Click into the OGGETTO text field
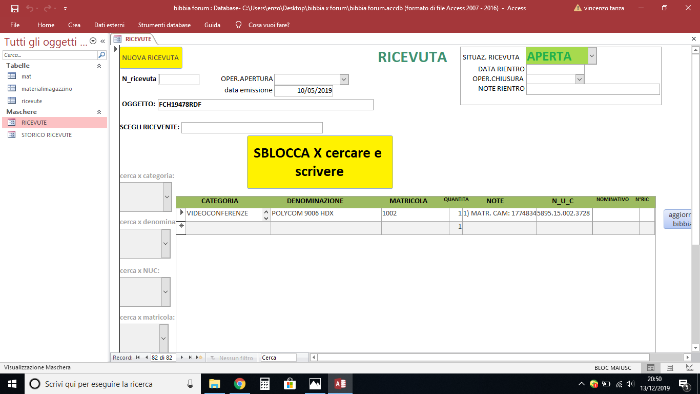700x394 pixels. click(x=266, y=104)
